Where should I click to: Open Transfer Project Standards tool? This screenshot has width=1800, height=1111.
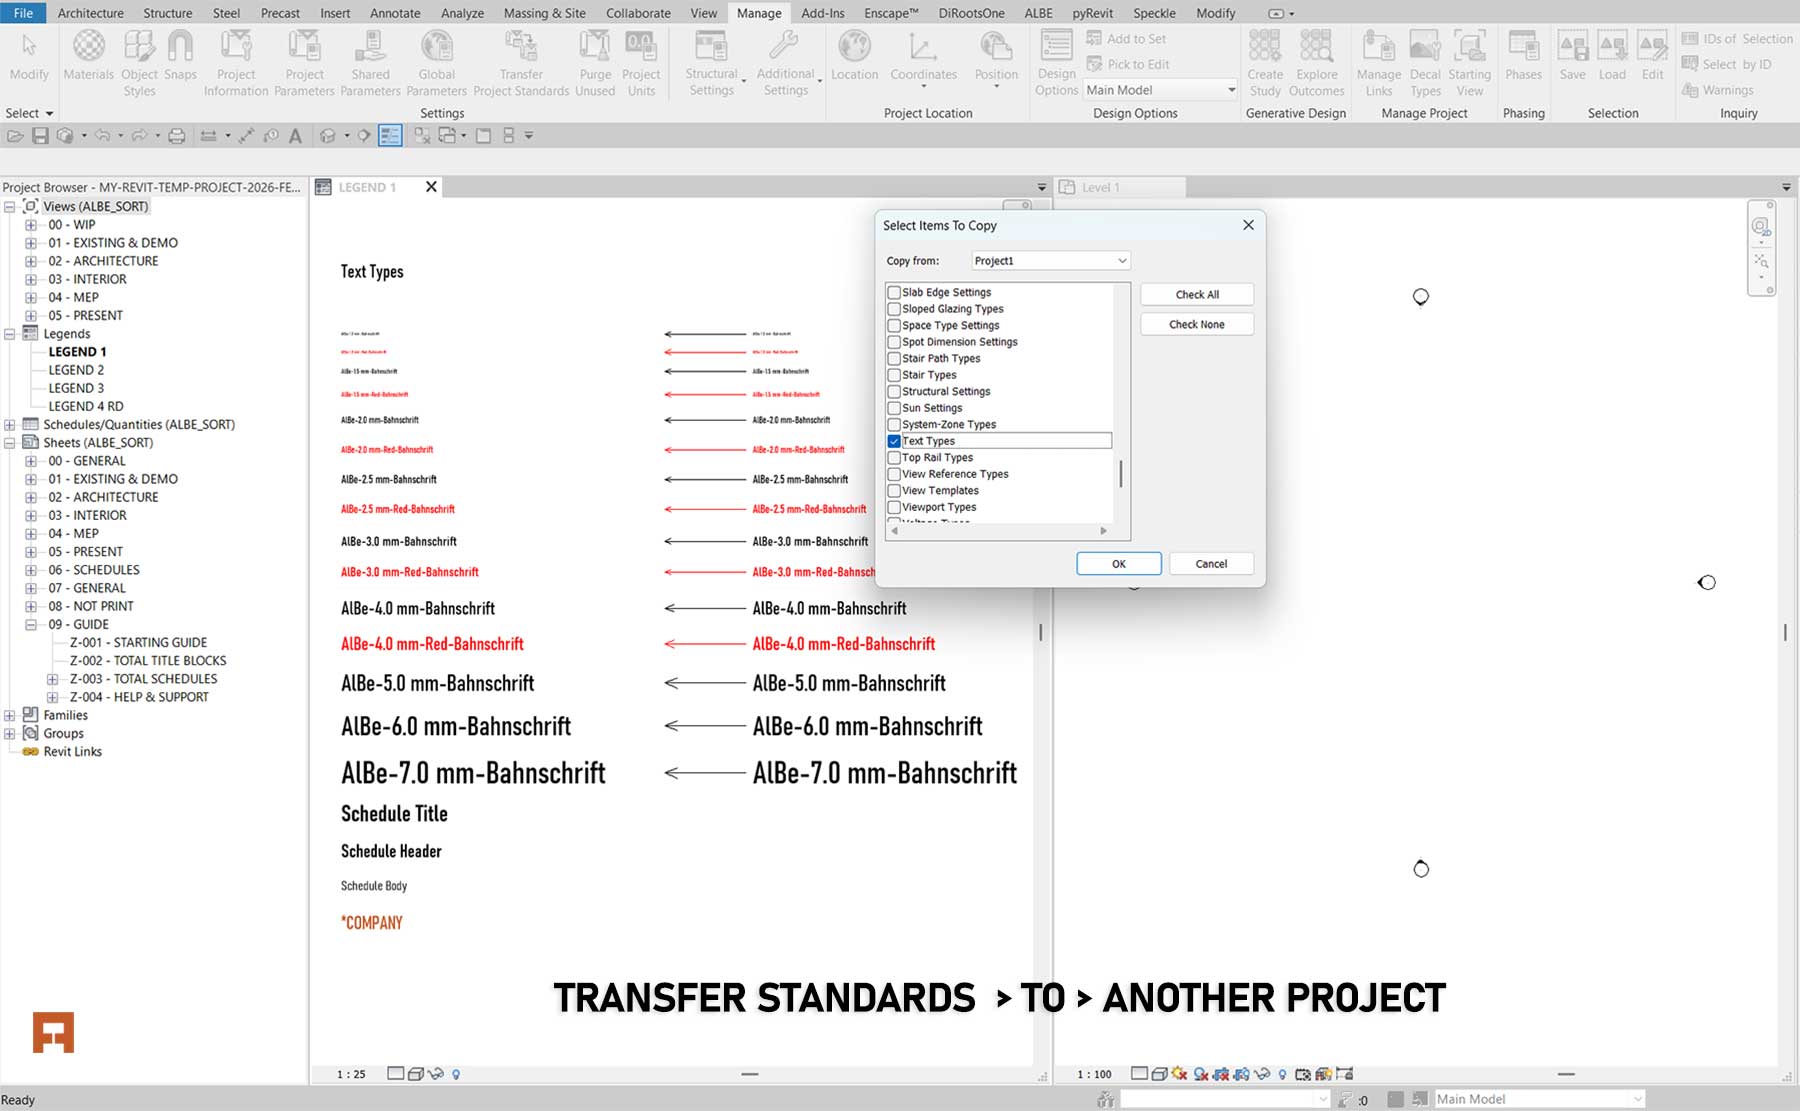pos(520,60)
